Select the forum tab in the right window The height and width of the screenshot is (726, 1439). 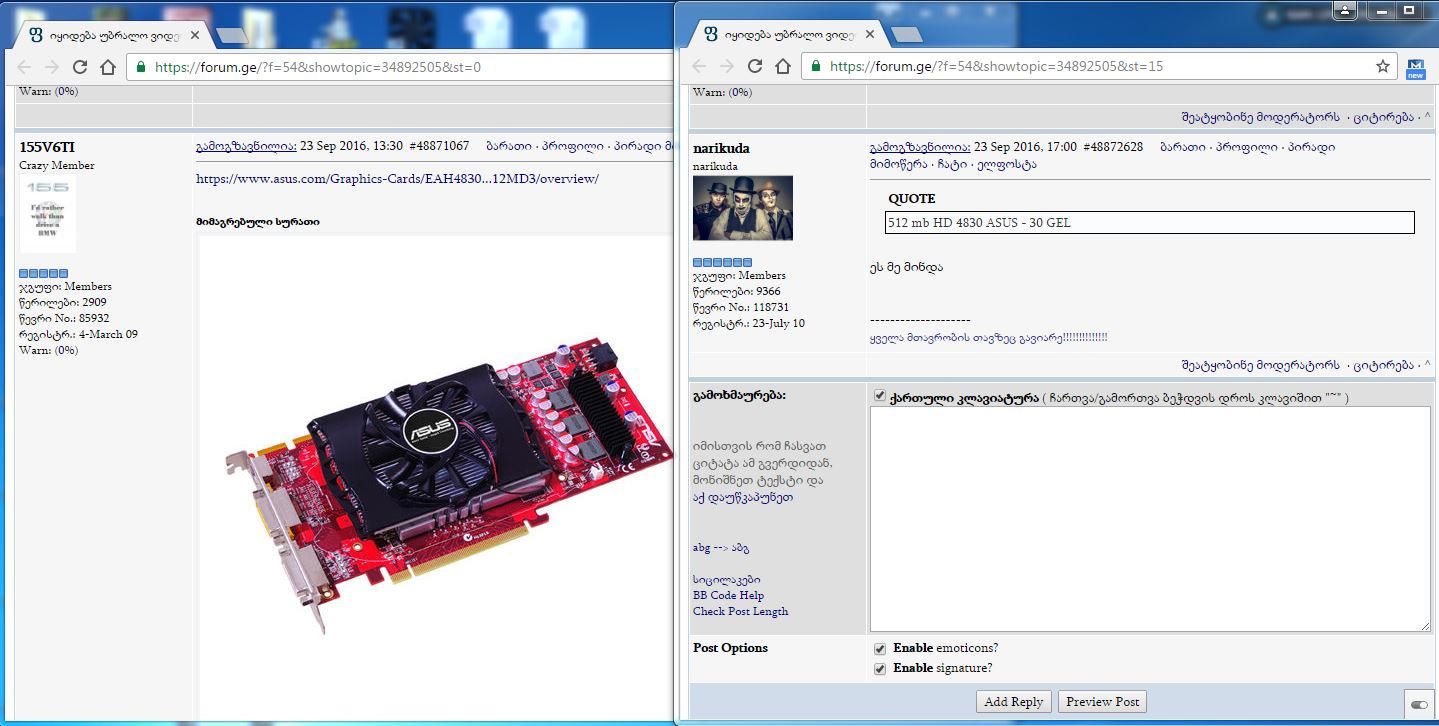[787, 35]
